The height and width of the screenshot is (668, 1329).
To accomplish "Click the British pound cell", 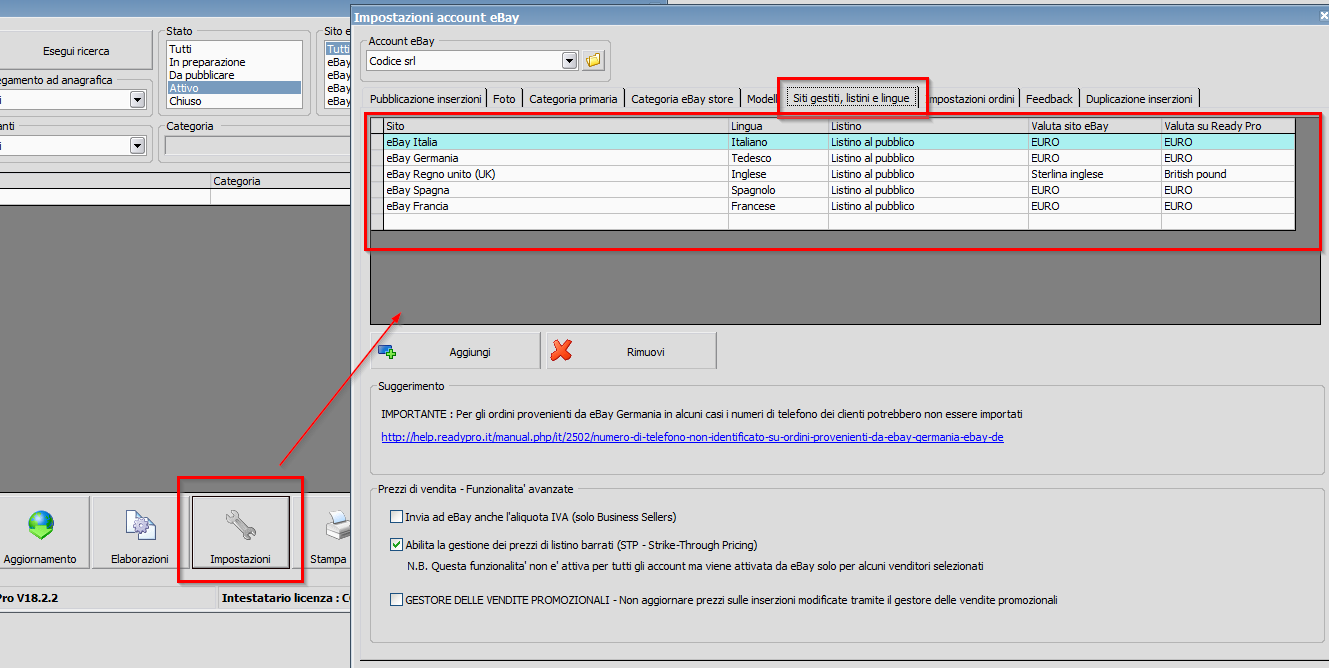I will 1228,174.
